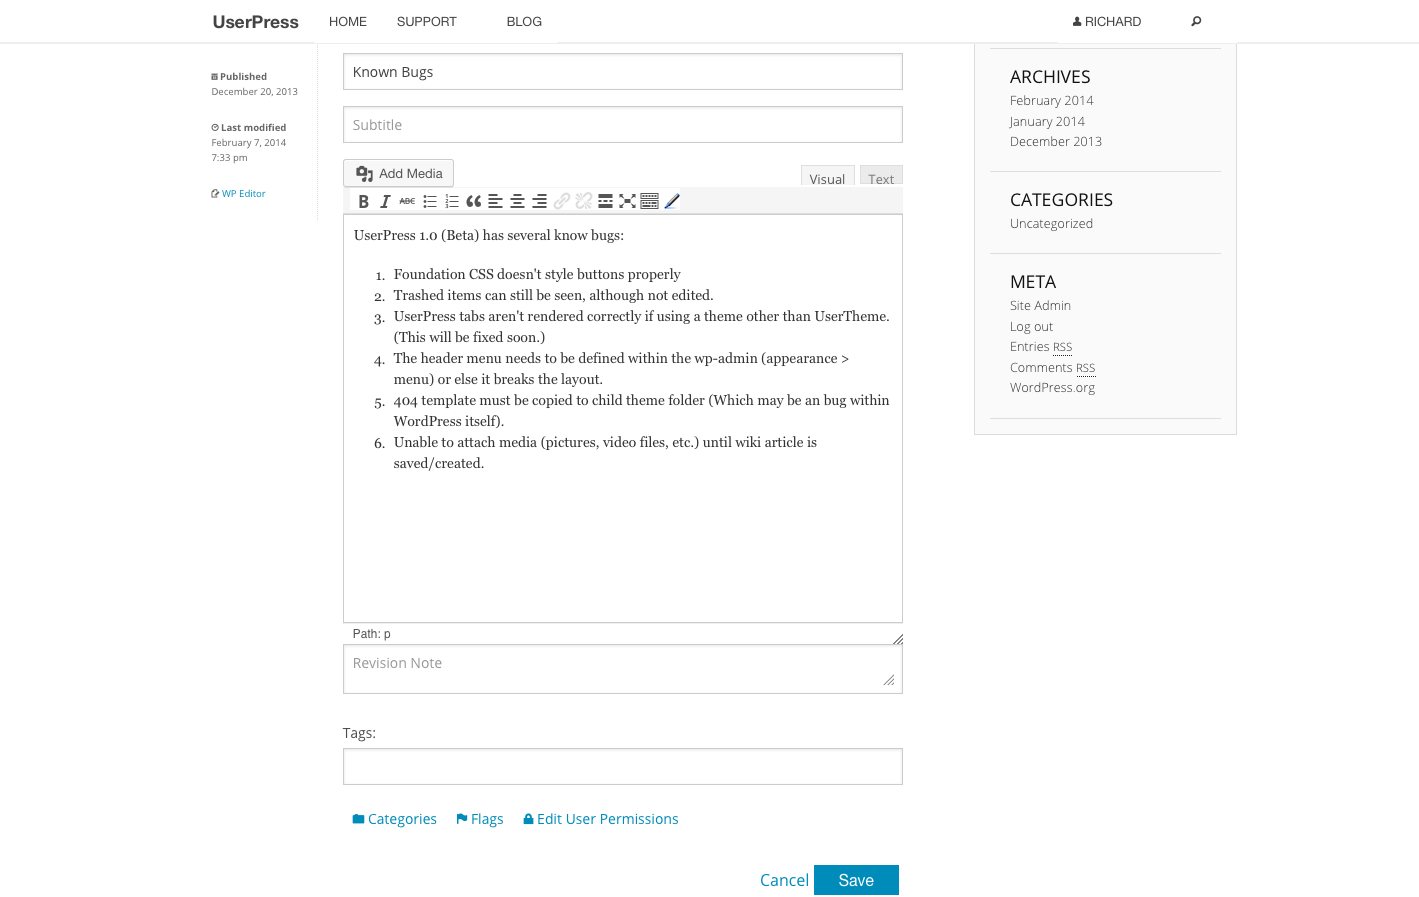Click the 'UserPress 1.0 (Beta)' intro paragraph

[488, 235]
